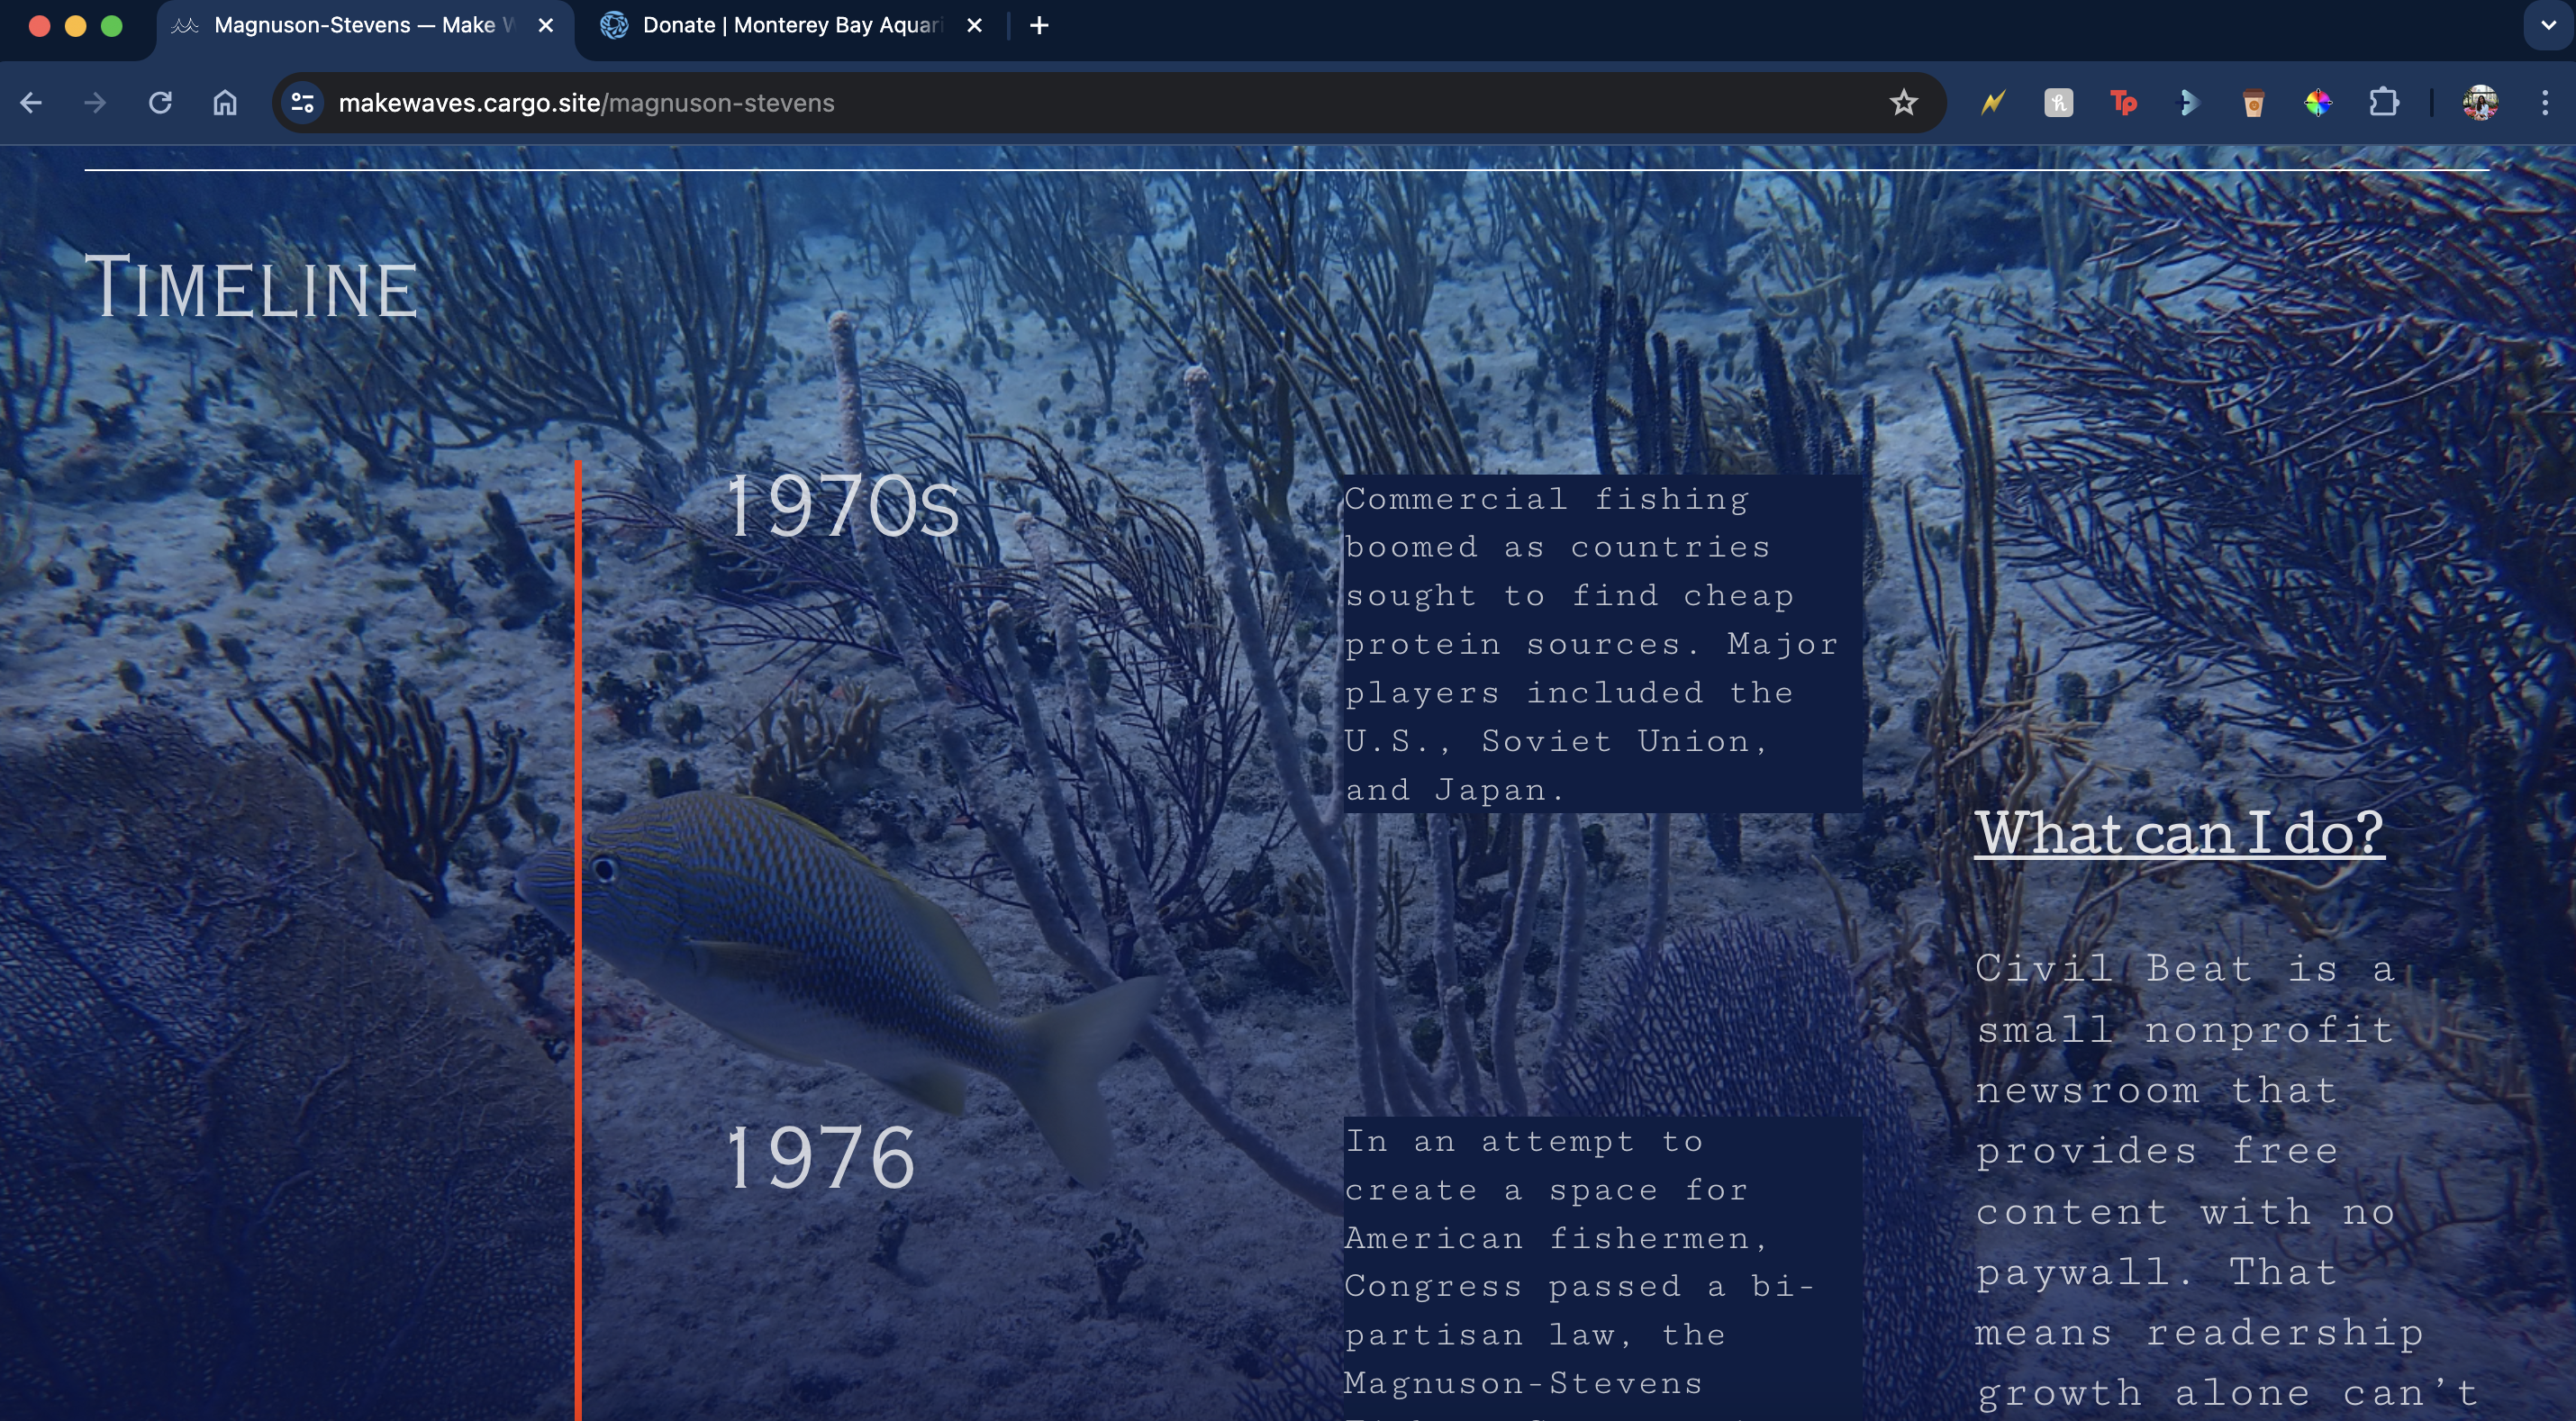Click the Honey extension icon
2576x1421 pixels.
(x=2058, y=103)
